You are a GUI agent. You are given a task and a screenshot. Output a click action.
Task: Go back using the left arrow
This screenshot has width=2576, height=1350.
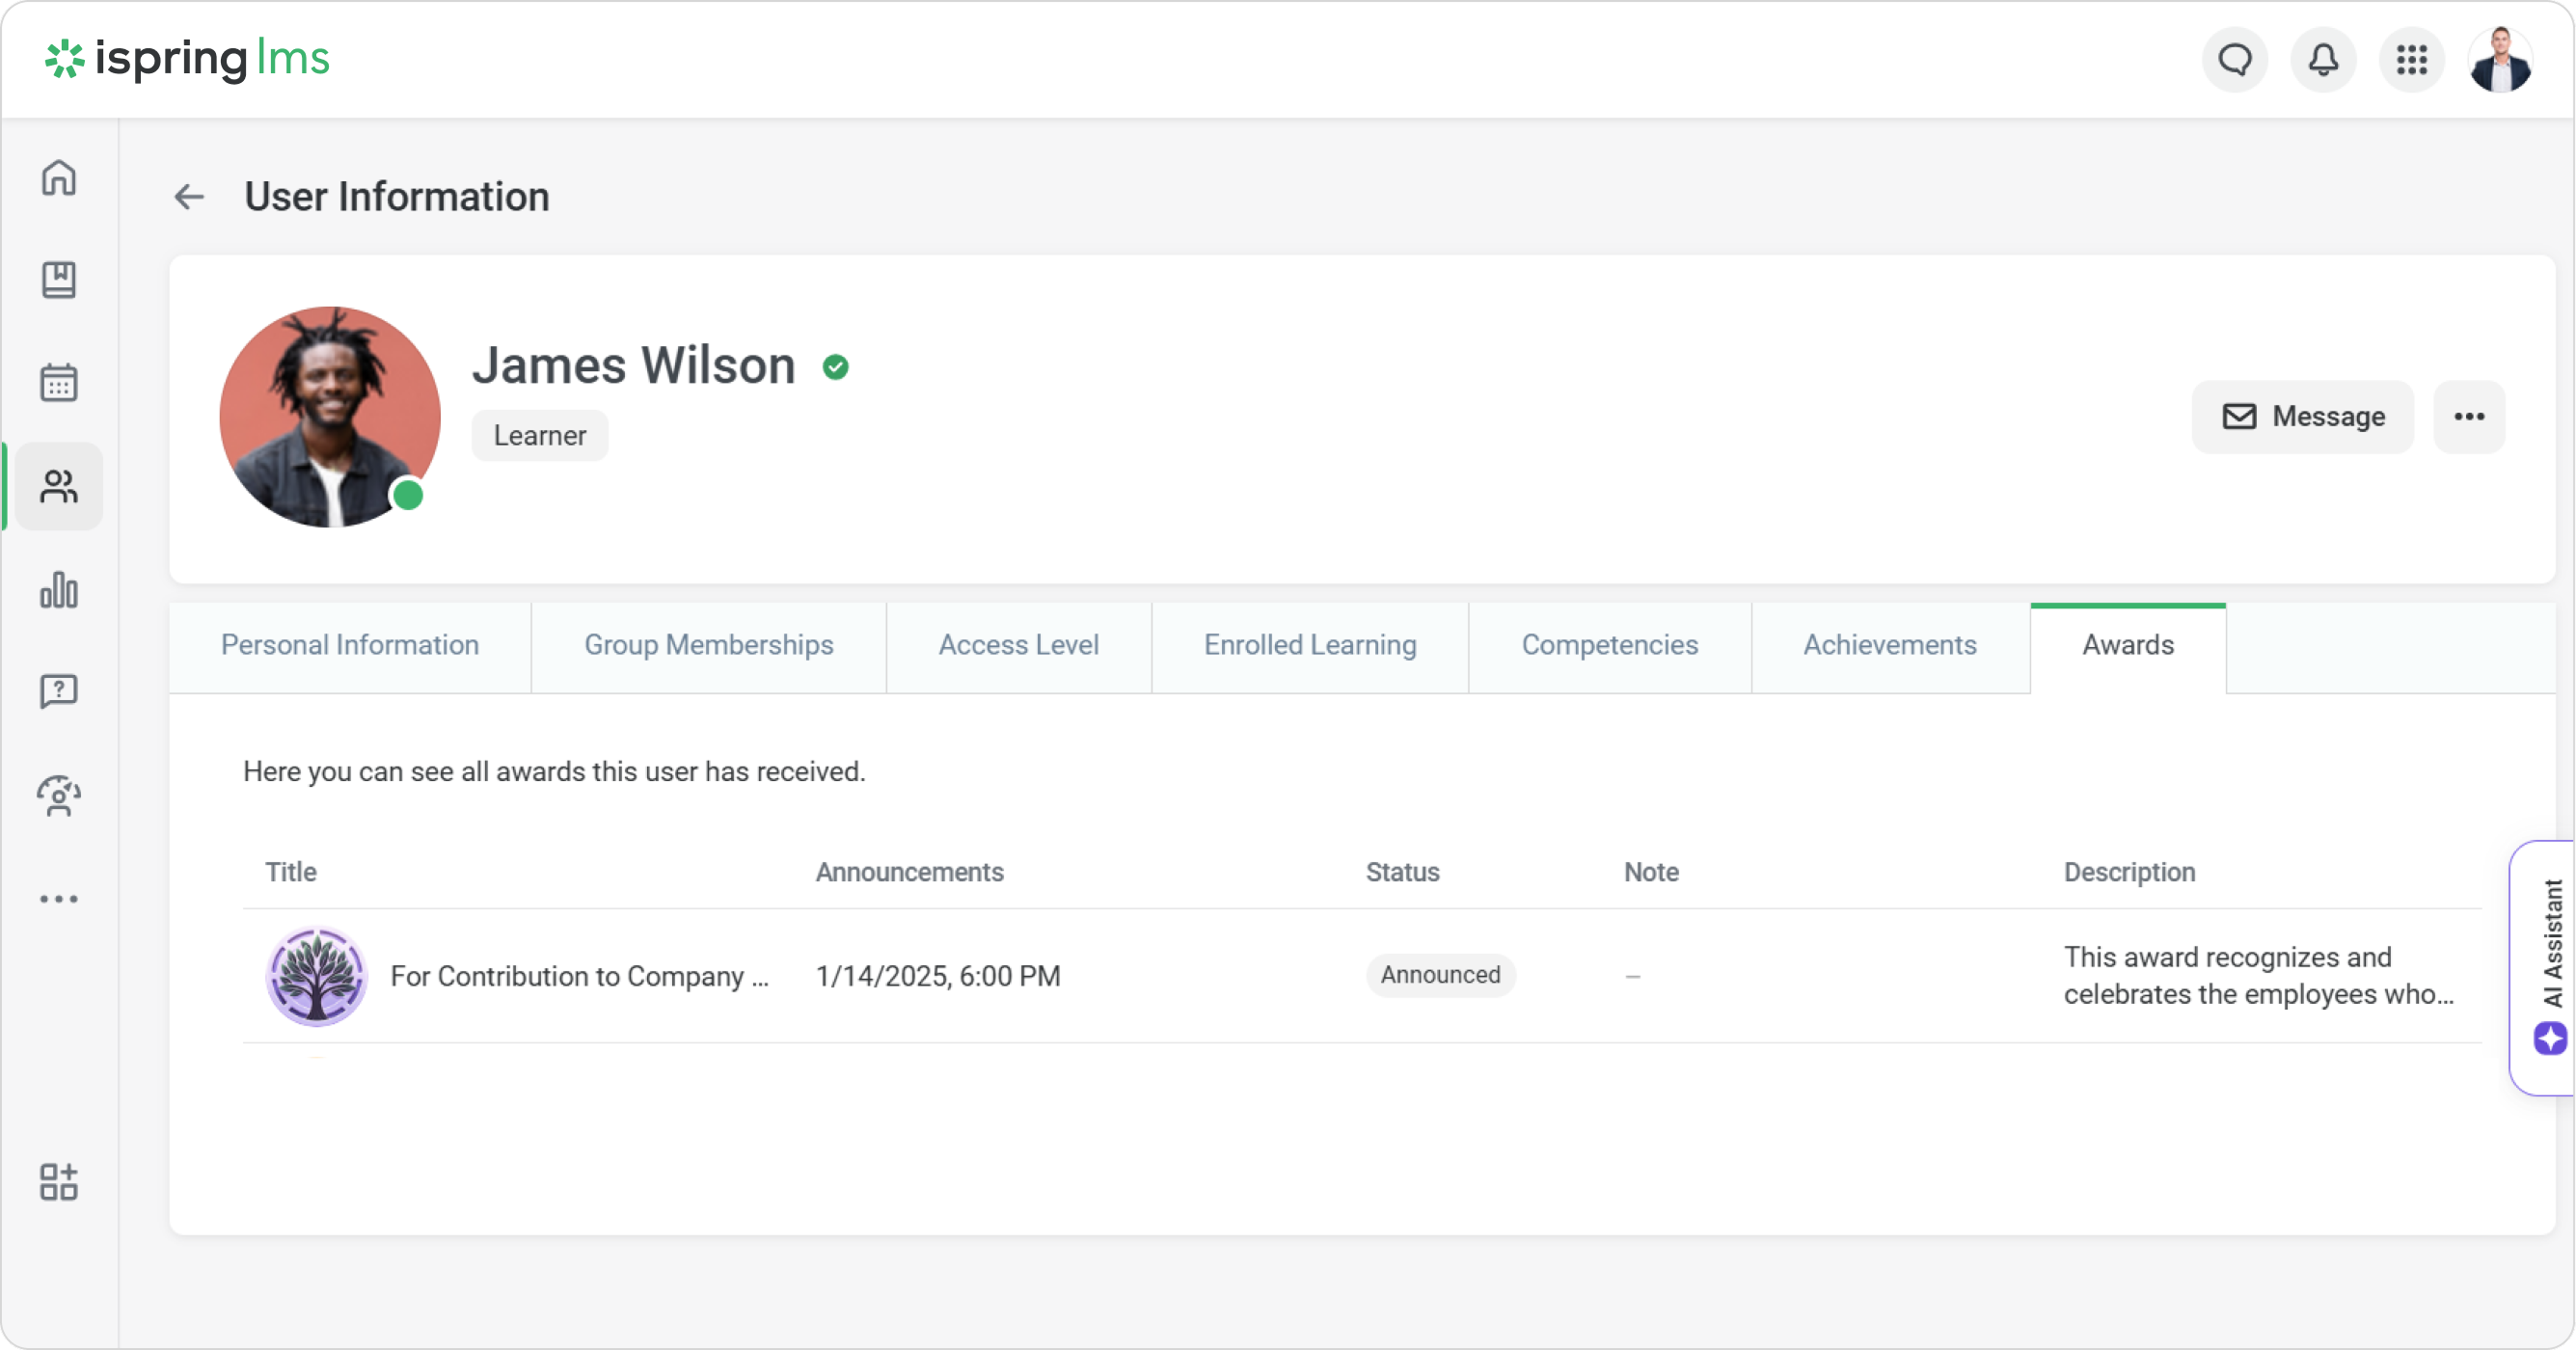tap(189, 197)
